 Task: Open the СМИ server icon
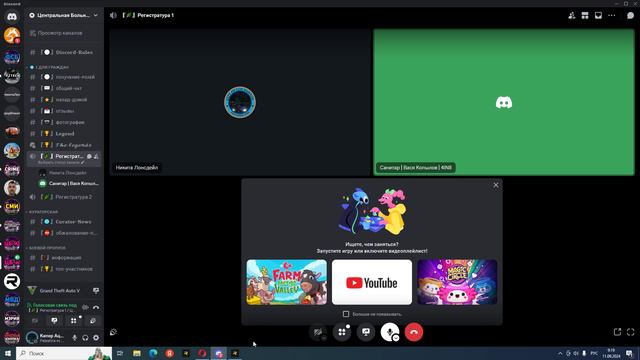click(x=12, y=207)
